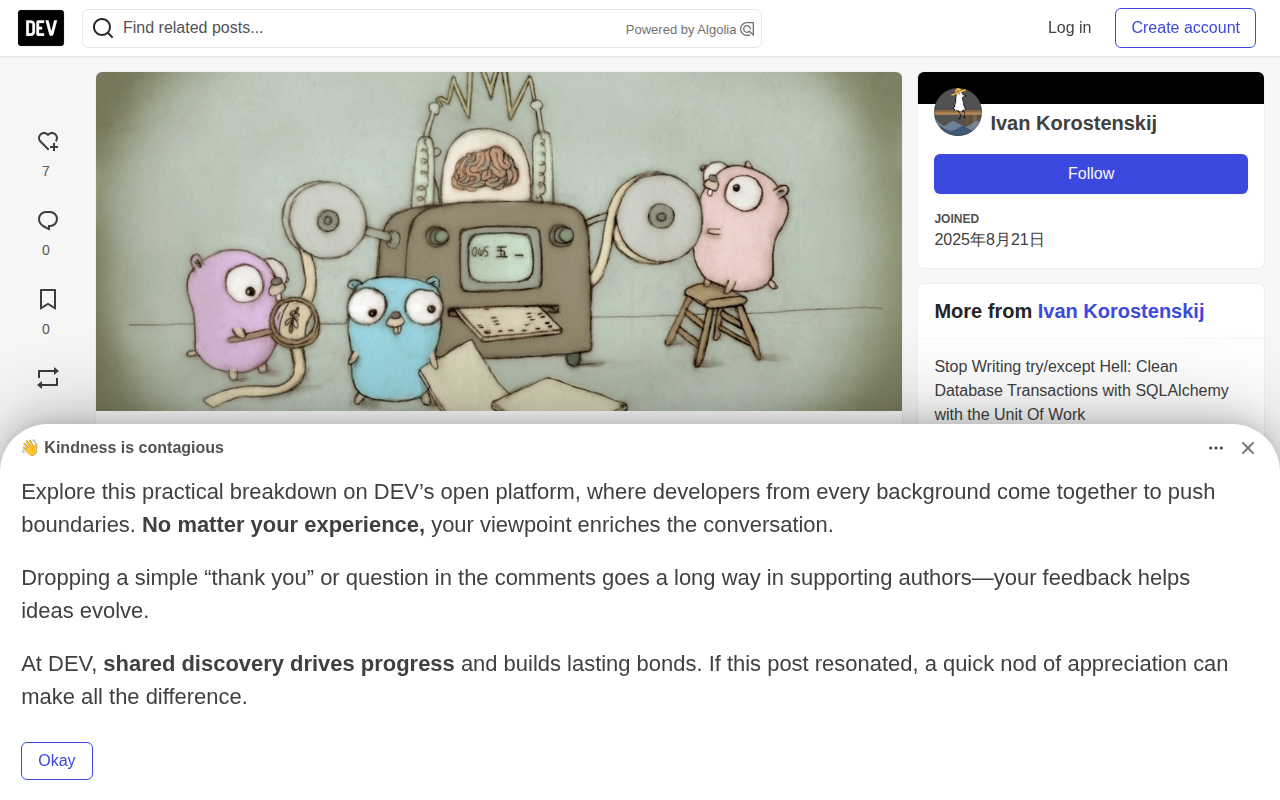Follow Ivan Korostenskij
1280x800 pixels.
tap(1091, 174)
